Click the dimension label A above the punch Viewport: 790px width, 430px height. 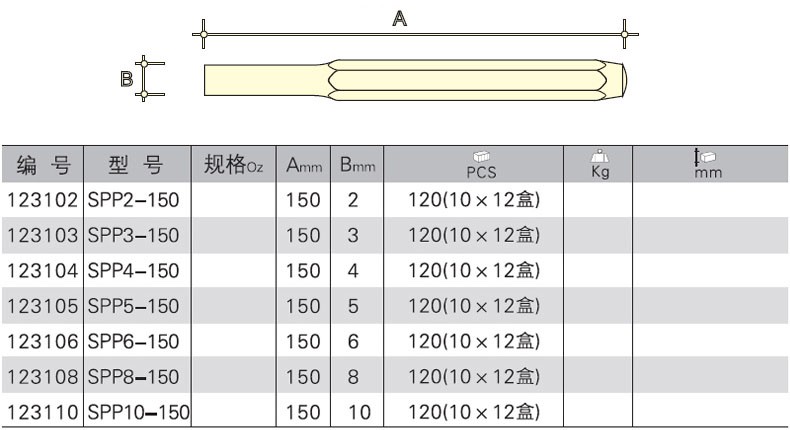[x=398, y=18]
